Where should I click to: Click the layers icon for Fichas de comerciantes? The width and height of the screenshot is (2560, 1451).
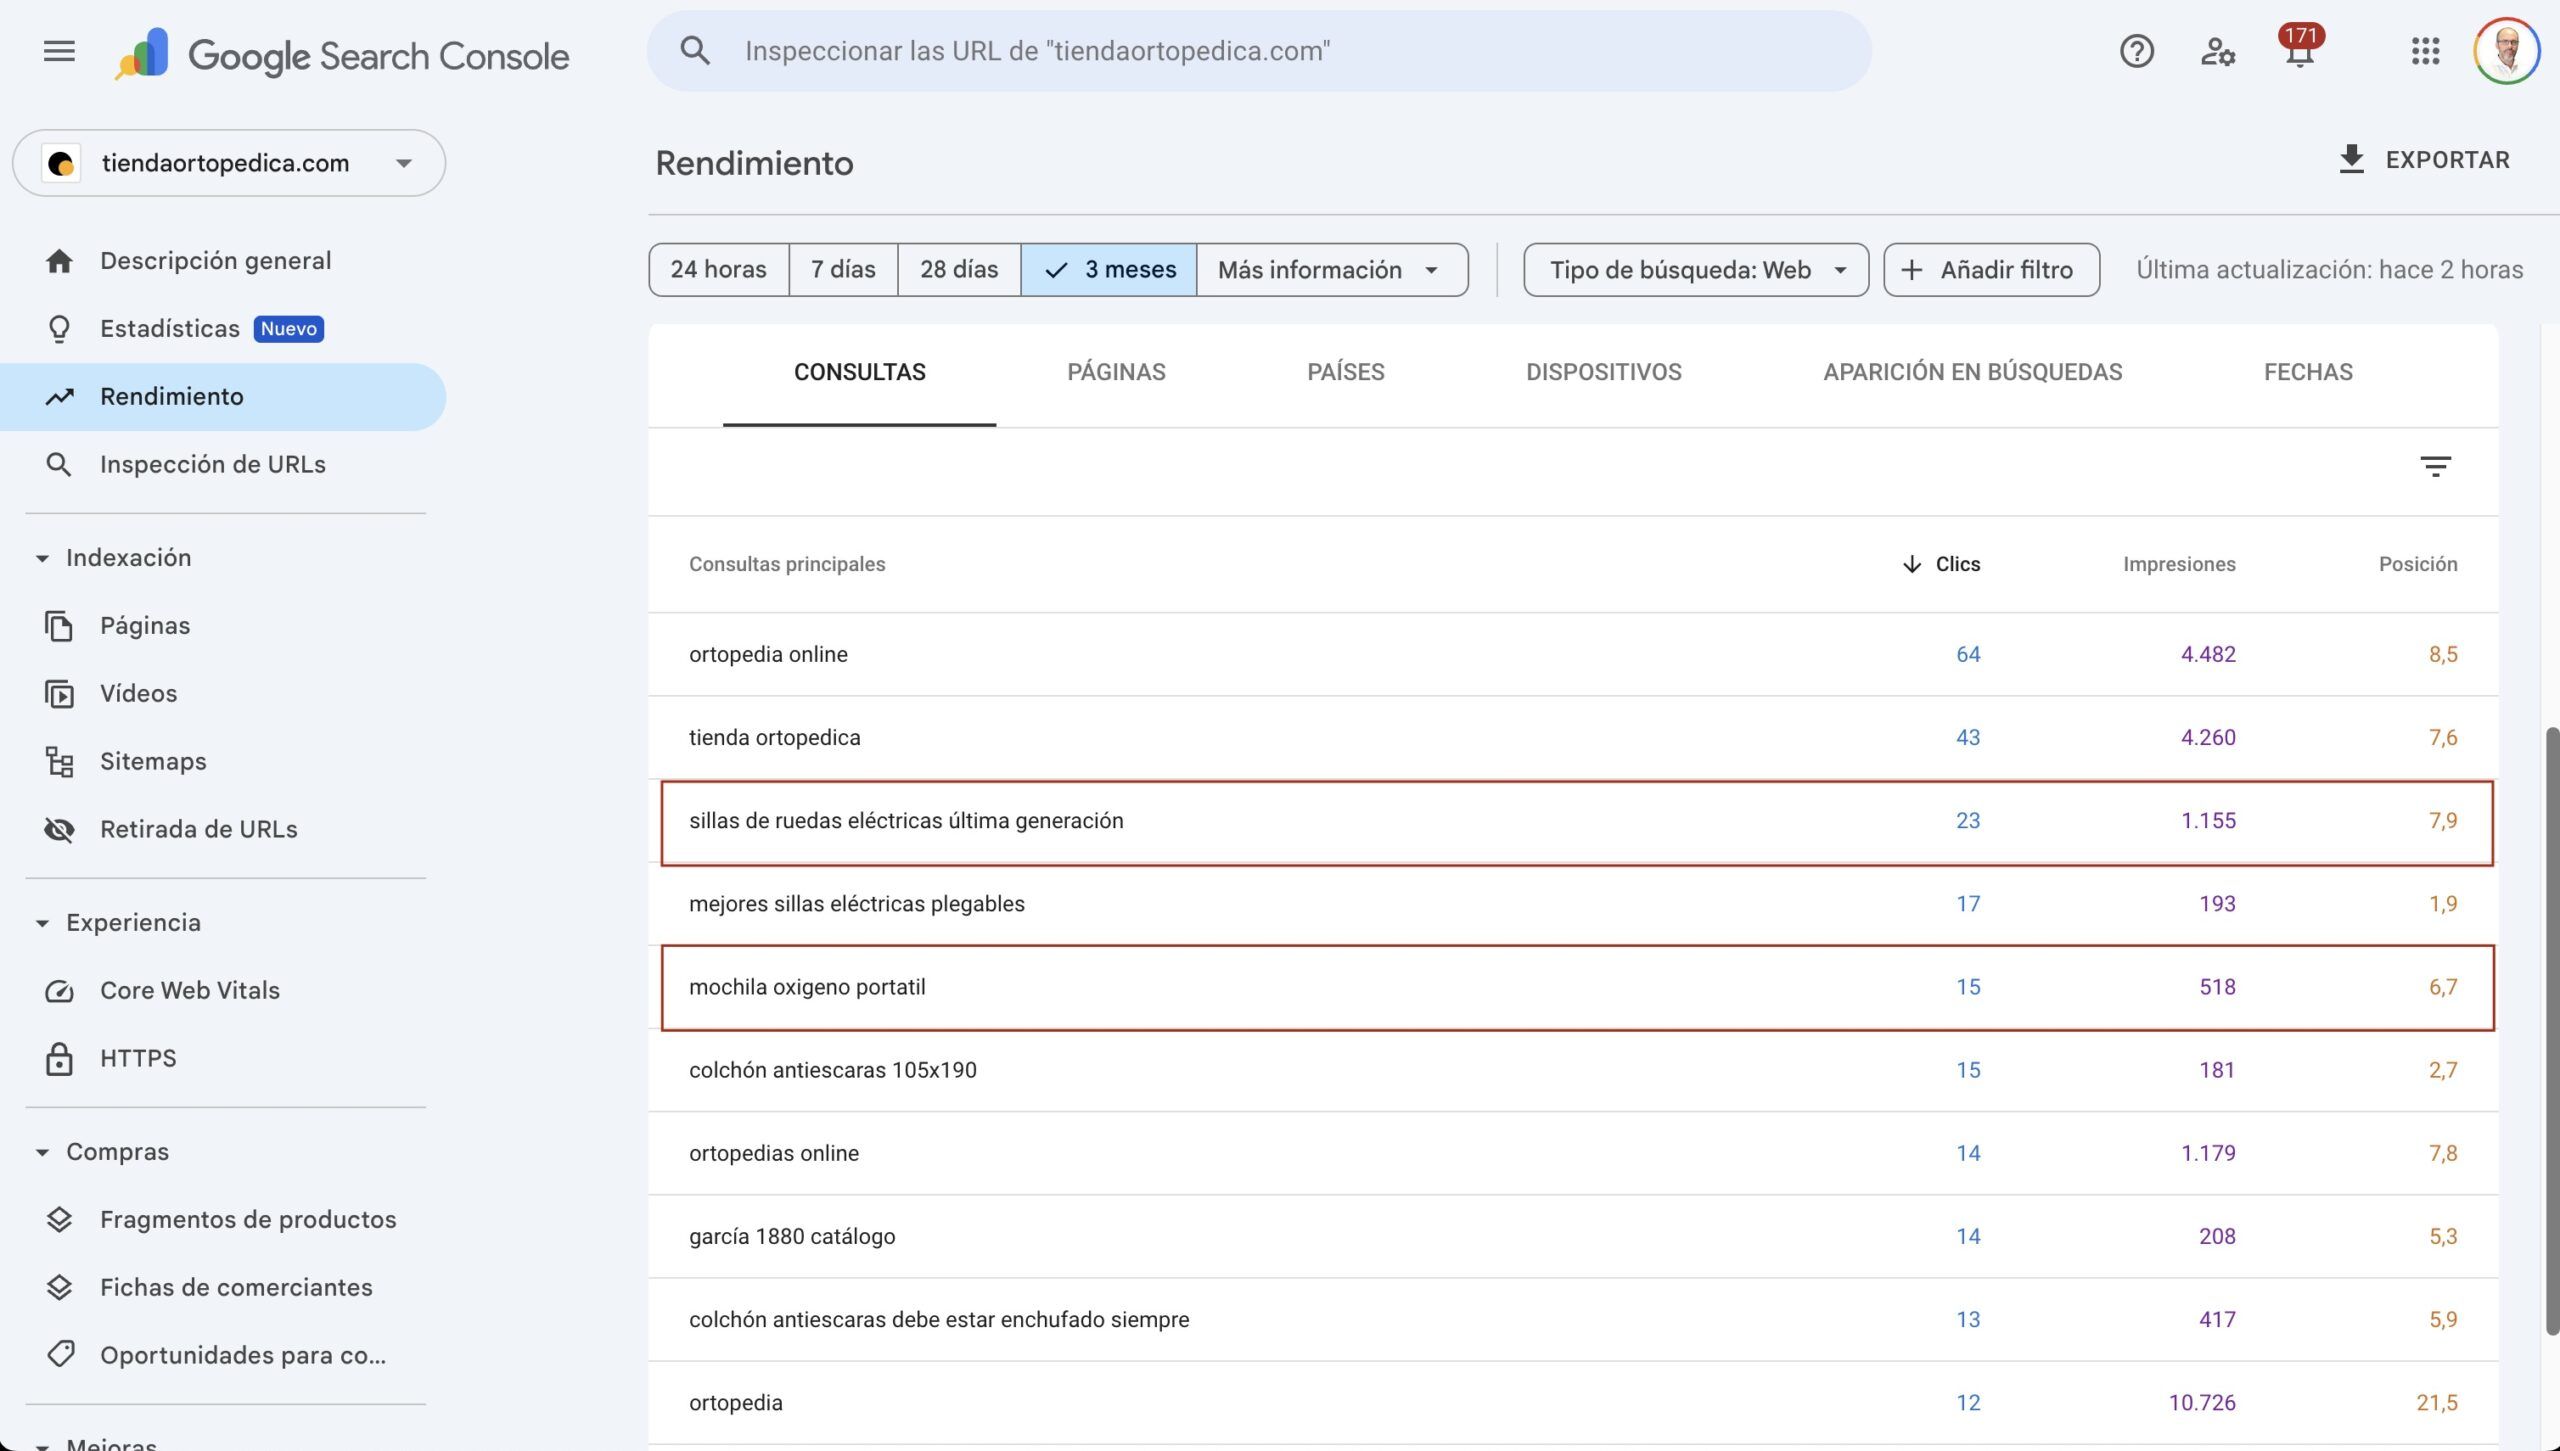[x=59, y=1288]
